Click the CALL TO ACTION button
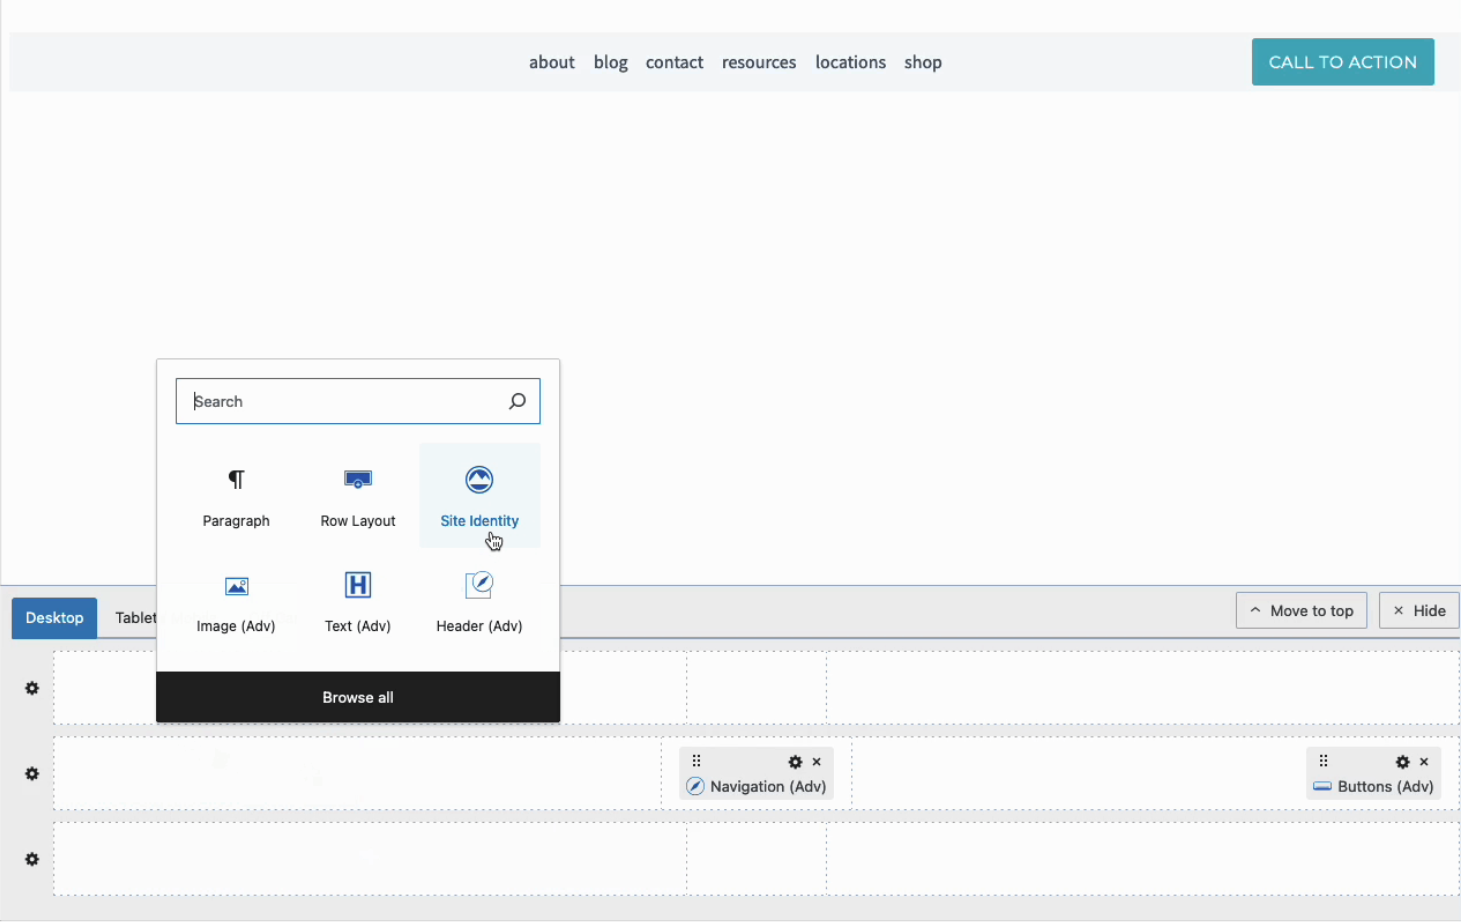 [x=1342, y=62]
